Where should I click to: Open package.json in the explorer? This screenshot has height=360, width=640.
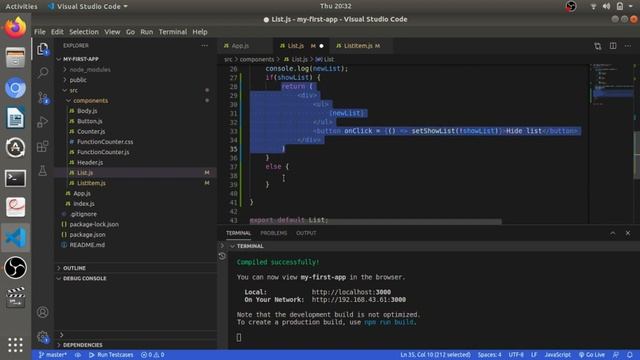[87, 235]
